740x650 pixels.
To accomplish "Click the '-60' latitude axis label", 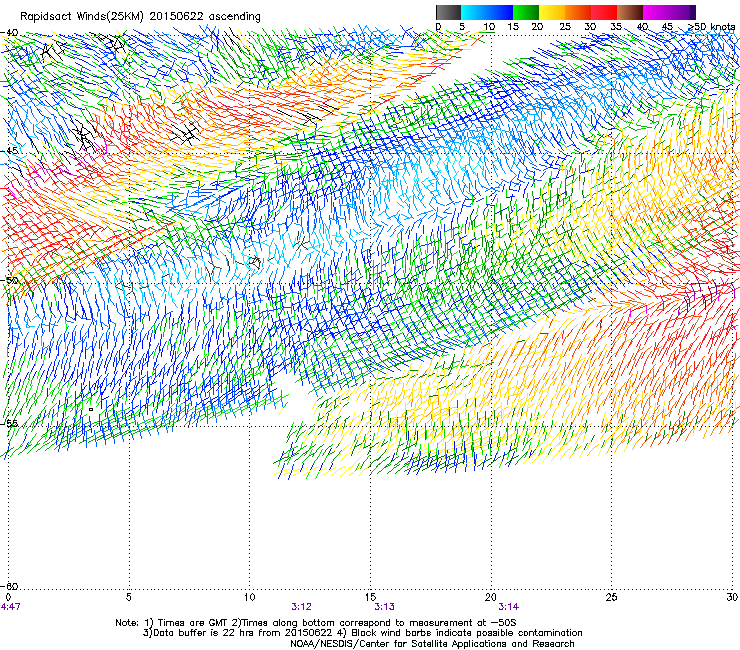I will coord(10,586).
